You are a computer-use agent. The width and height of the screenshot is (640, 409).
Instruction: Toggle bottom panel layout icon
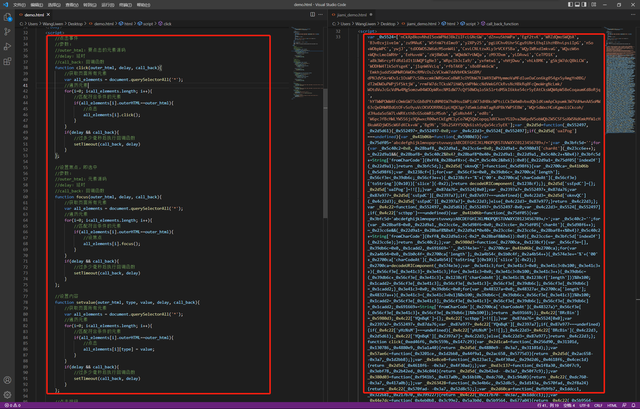[577, 4]
